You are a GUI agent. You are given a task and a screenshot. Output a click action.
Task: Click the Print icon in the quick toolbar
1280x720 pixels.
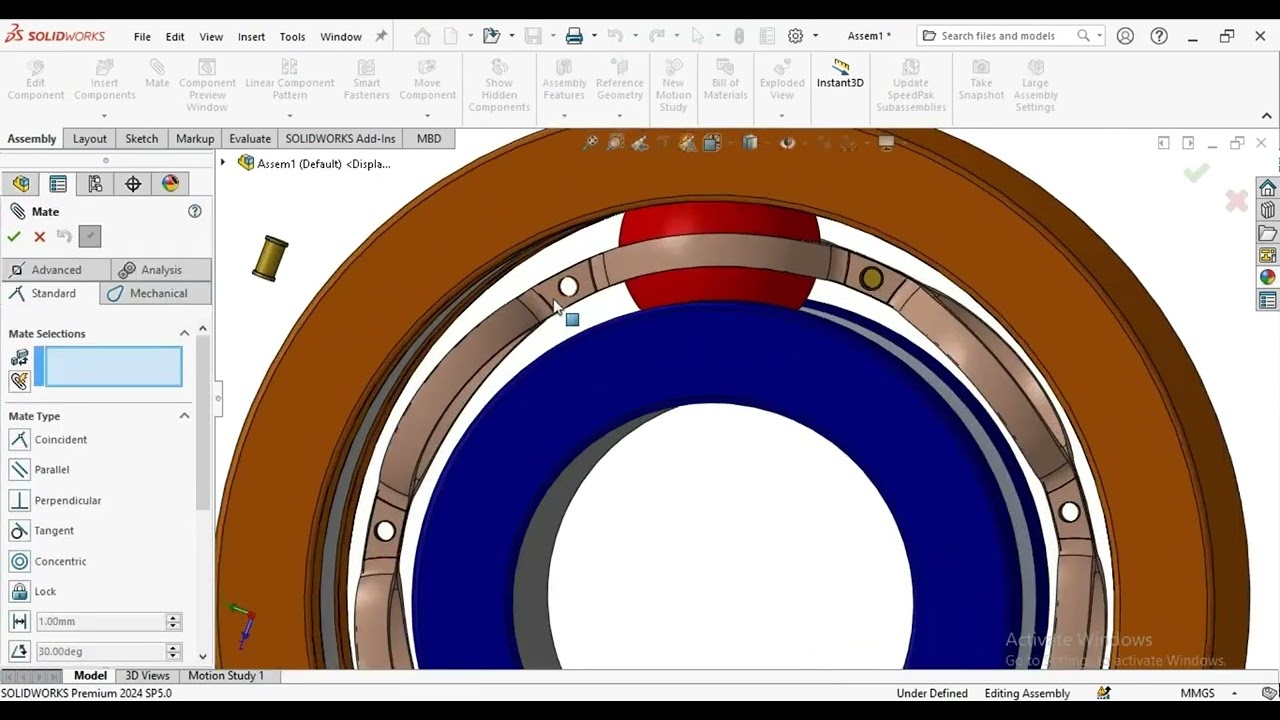click(574, 36)
